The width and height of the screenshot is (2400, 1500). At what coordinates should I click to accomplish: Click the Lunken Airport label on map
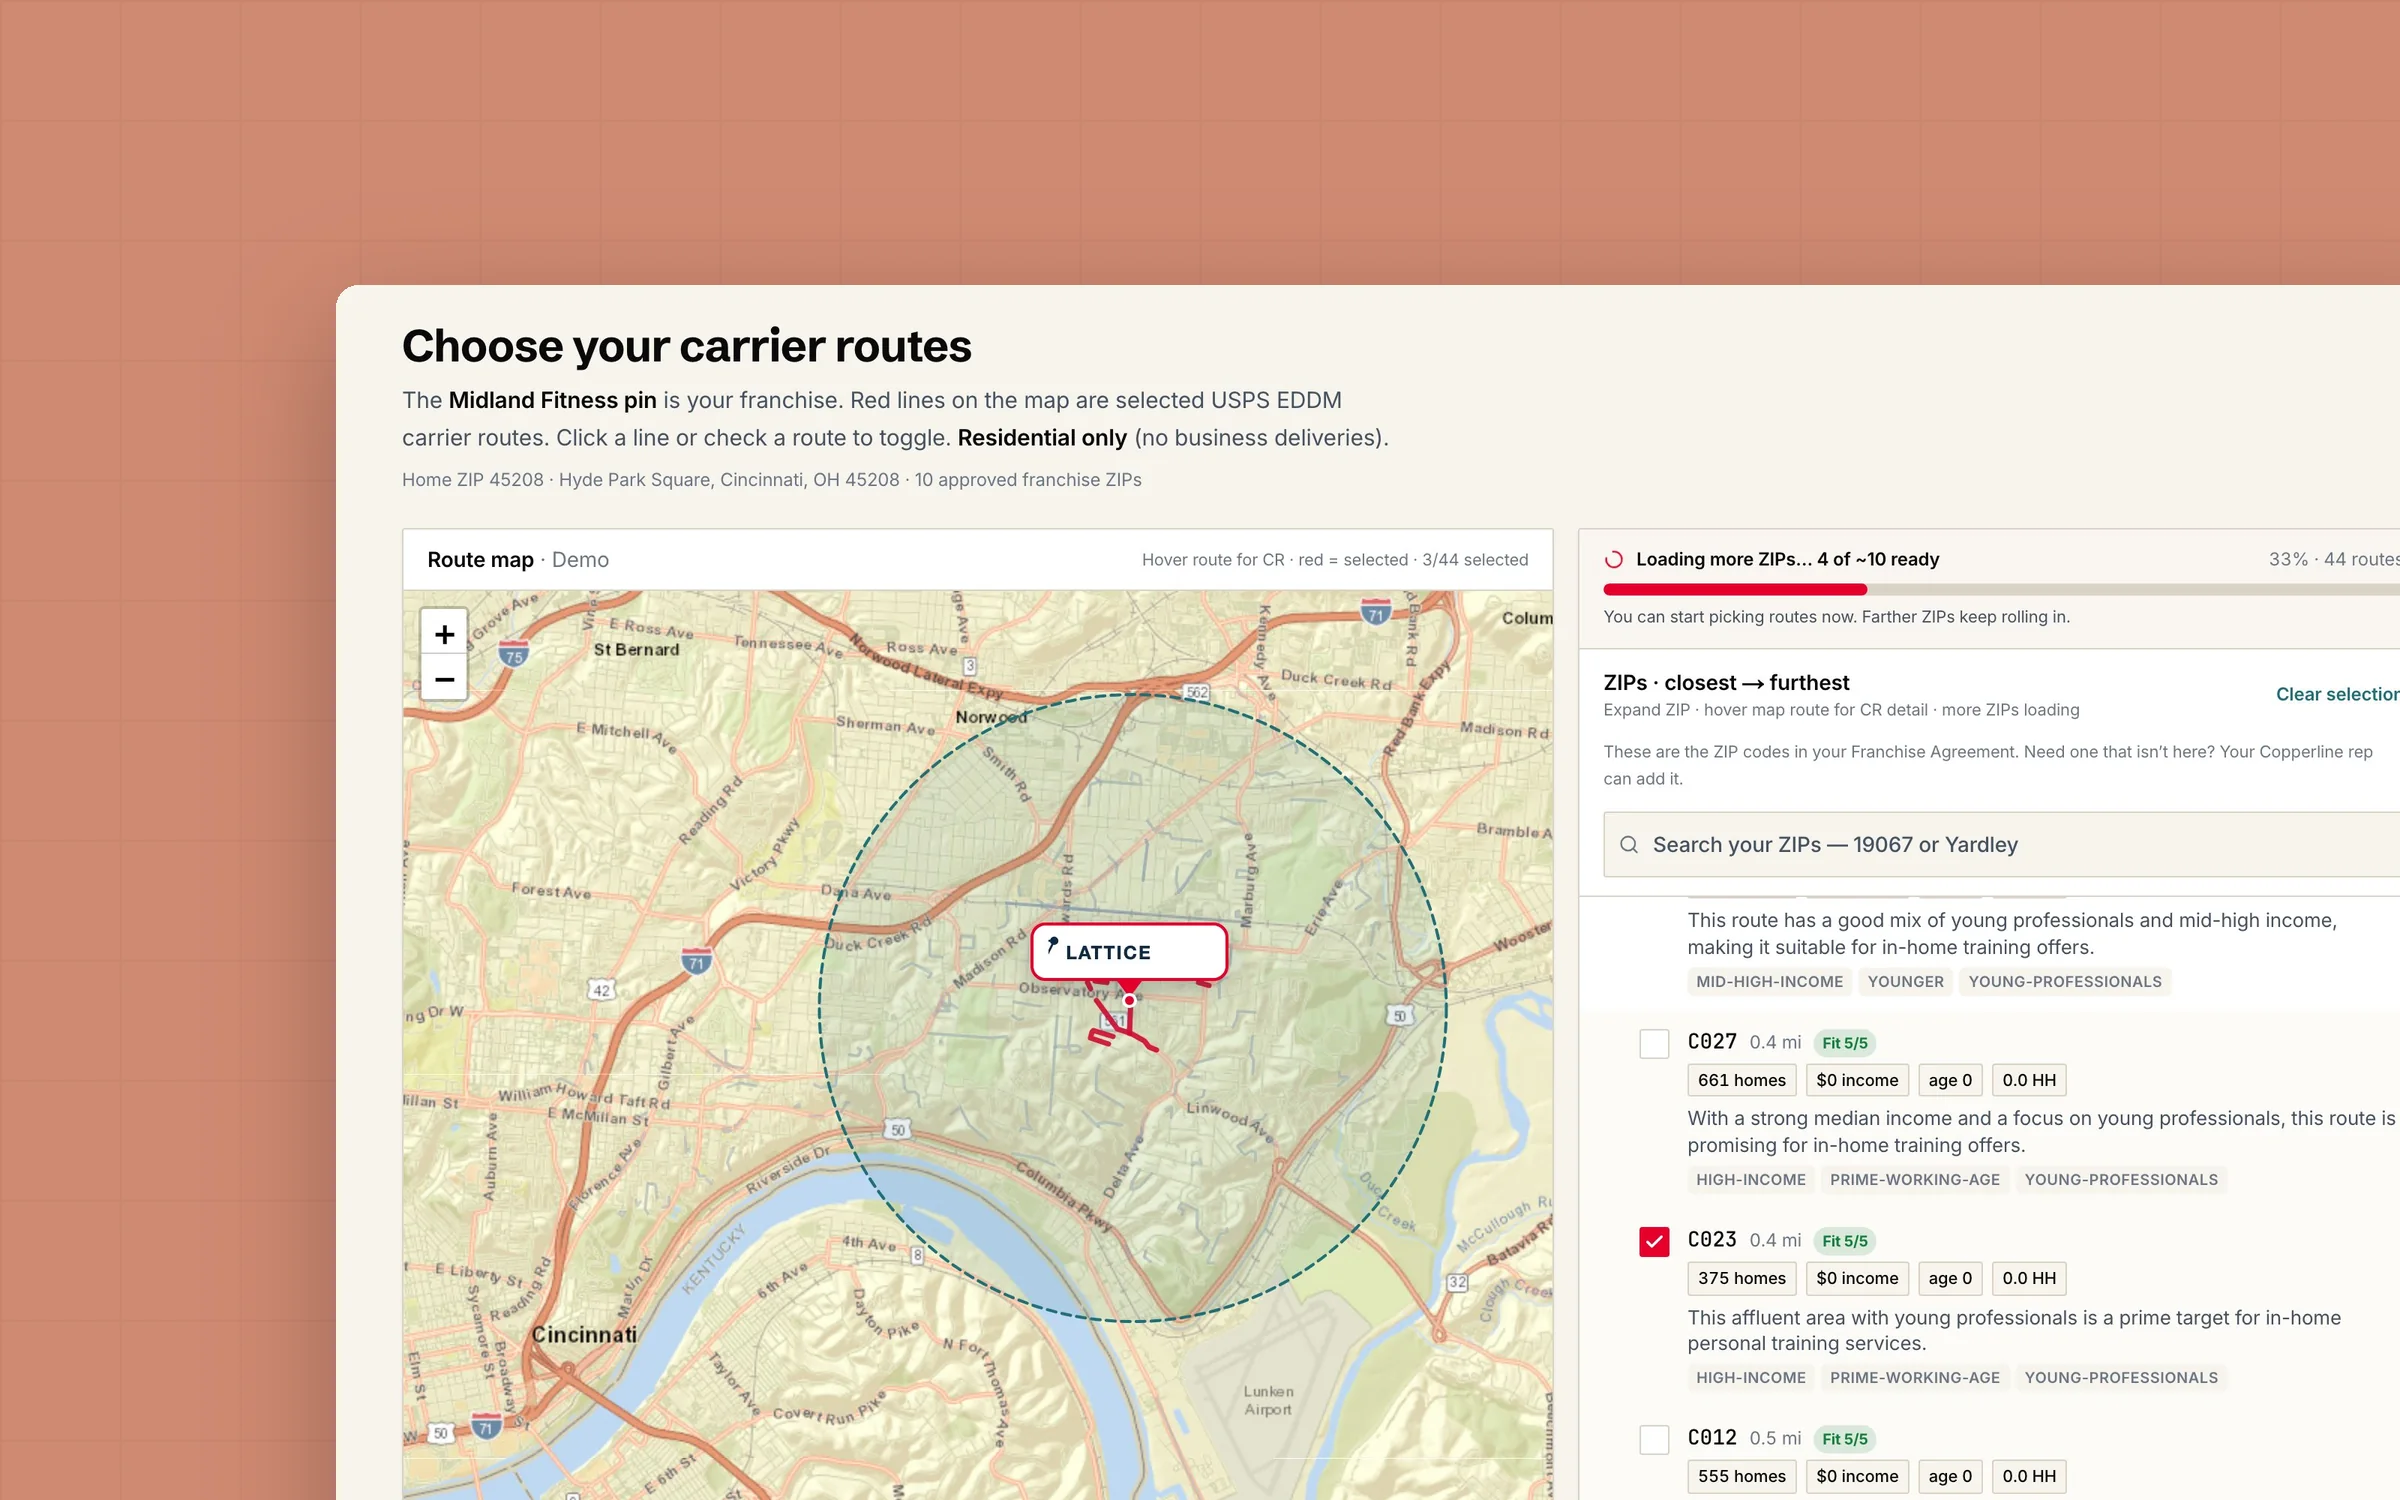(1268, 1400)
